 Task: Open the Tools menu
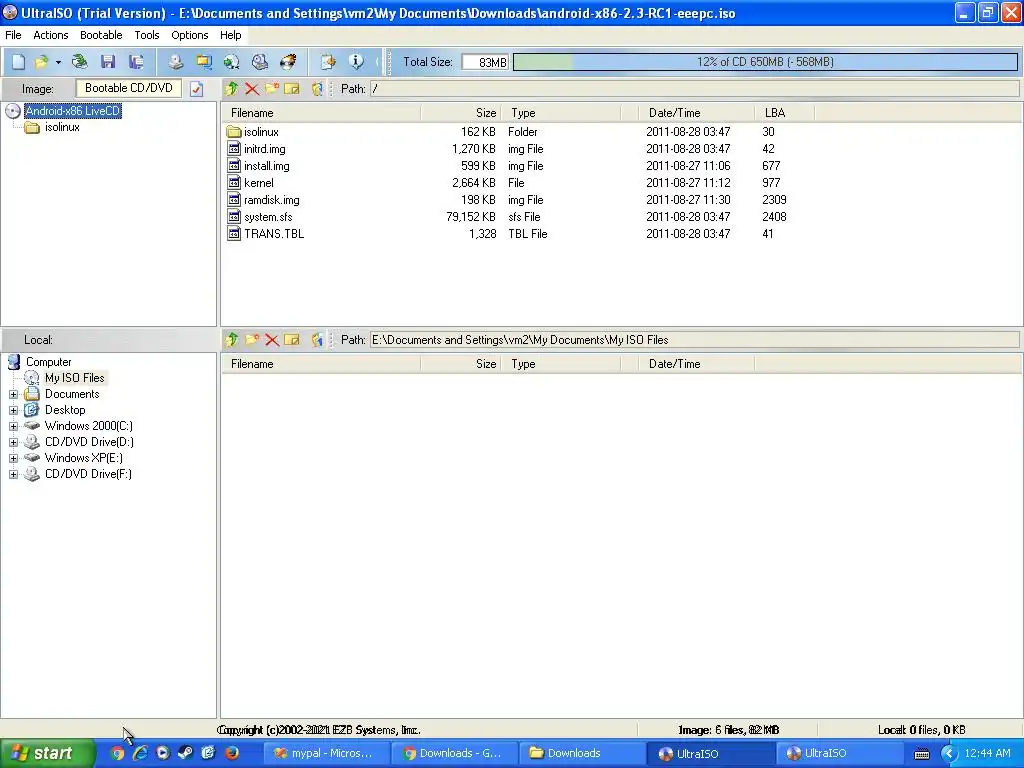pyautogui.click(x=147, y=35)
